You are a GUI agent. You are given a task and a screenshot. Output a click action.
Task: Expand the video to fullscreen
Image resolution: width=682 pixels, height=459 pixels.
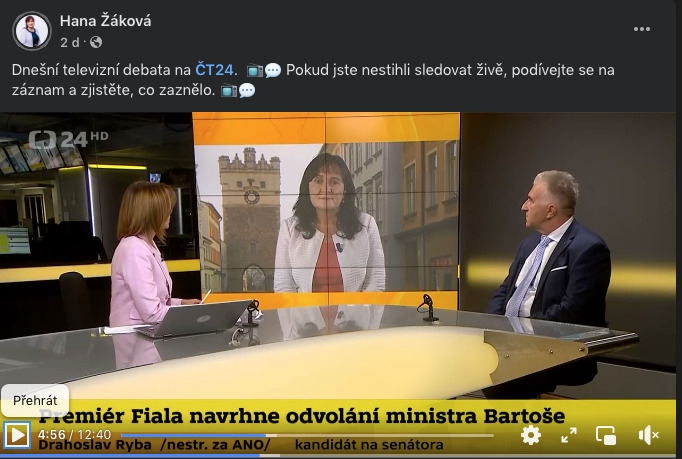click(x=568, y=435)
